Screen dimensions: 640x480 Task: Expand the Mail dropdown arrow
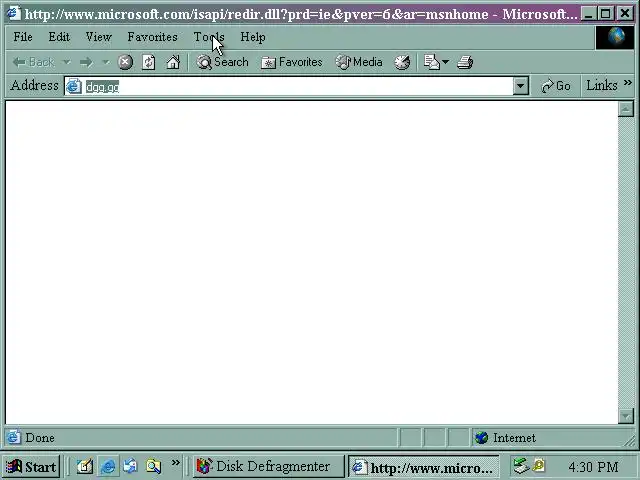point(445,62)
